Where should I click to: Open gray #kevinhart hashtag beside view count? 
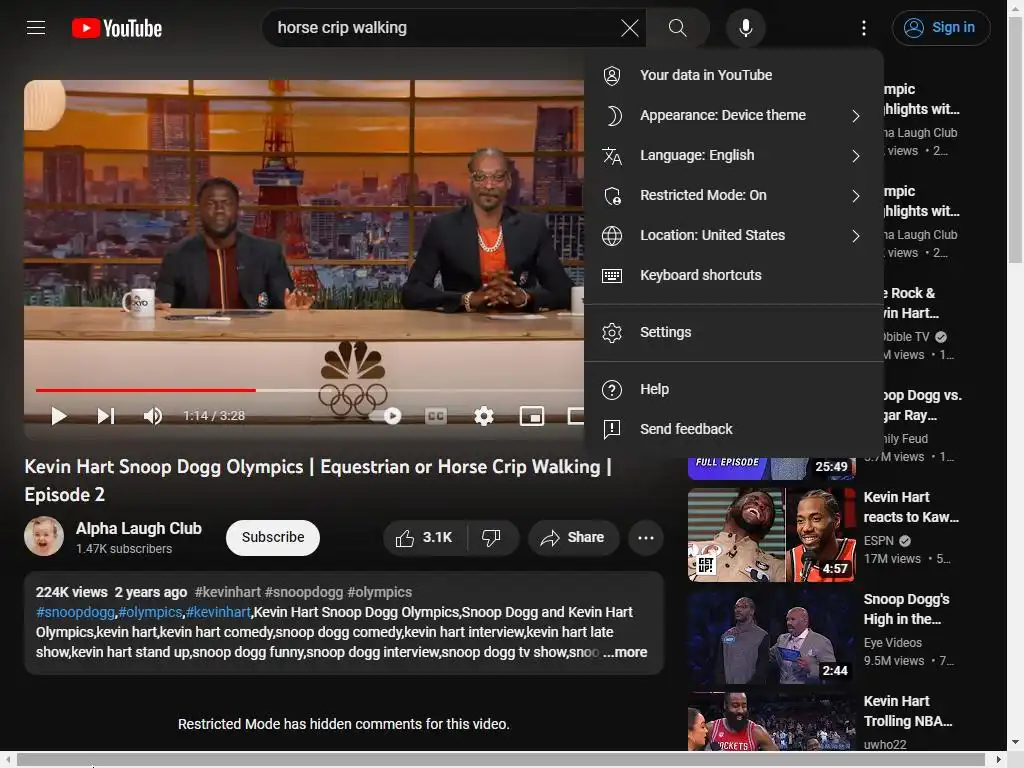click(227, 592)
